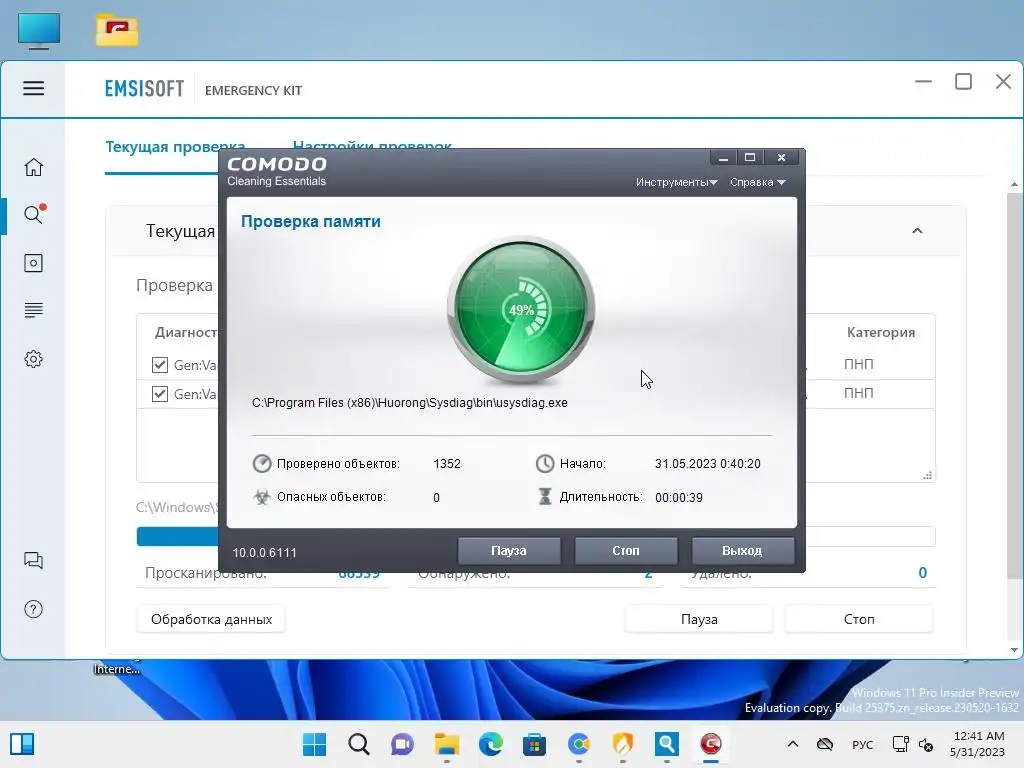This screenshot has height=768, width=1024.
Task: Click start time 31.05.2023 0:40:20
Action: [707, 464]
